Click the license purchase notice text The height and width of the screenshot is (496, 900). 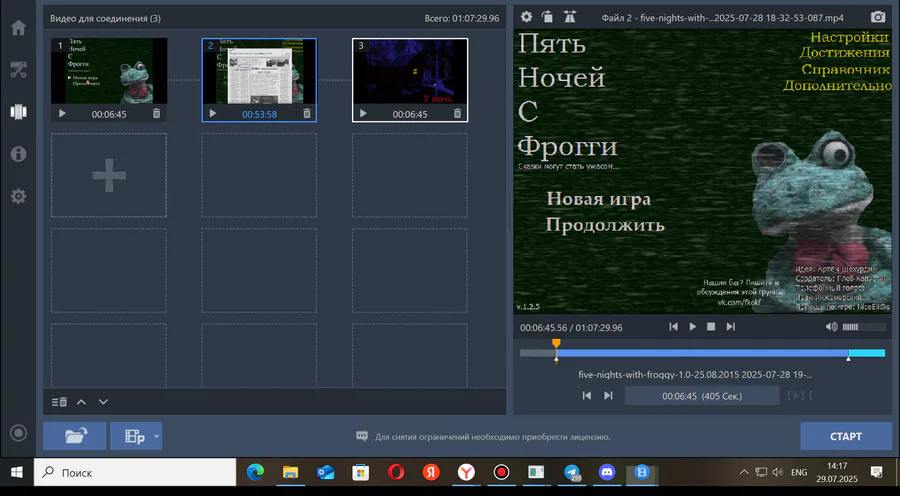[492, 437]
